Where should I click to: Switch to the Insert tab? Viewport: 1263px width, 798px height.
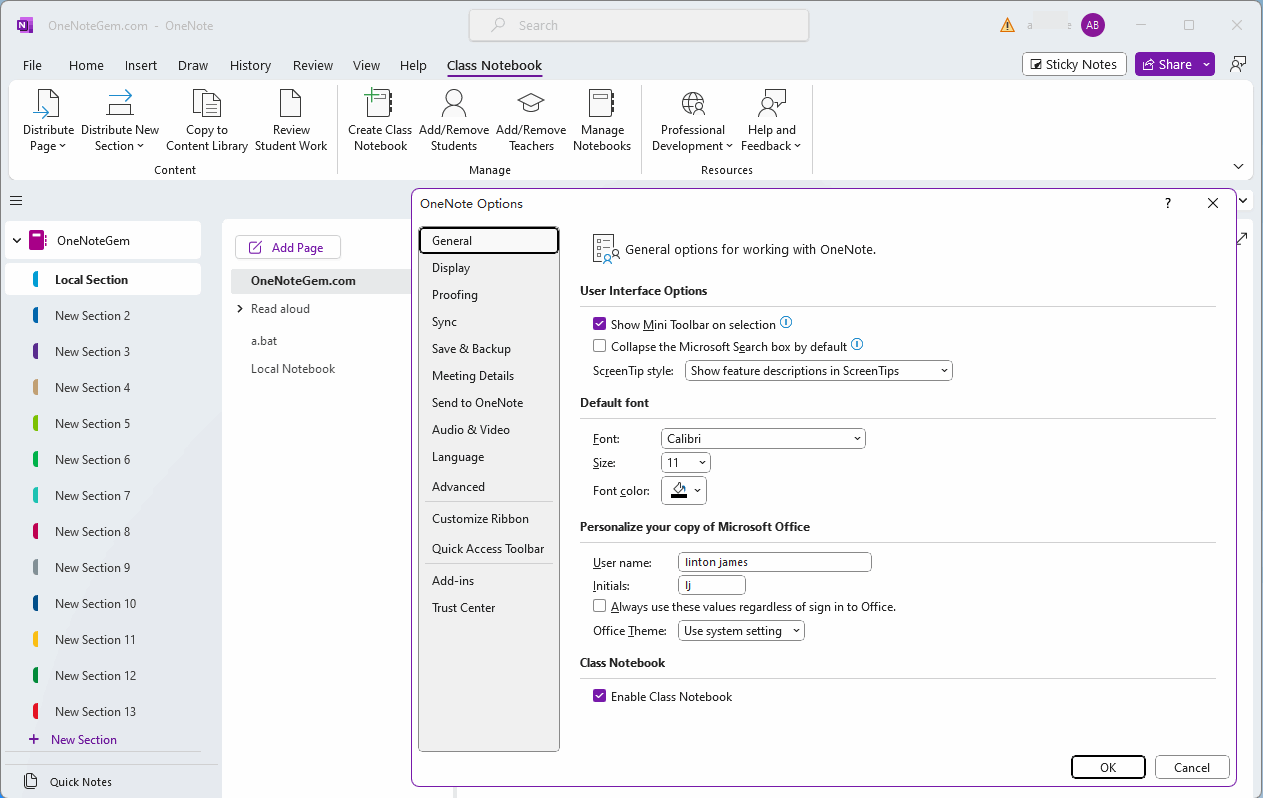[x=141, y=65]
